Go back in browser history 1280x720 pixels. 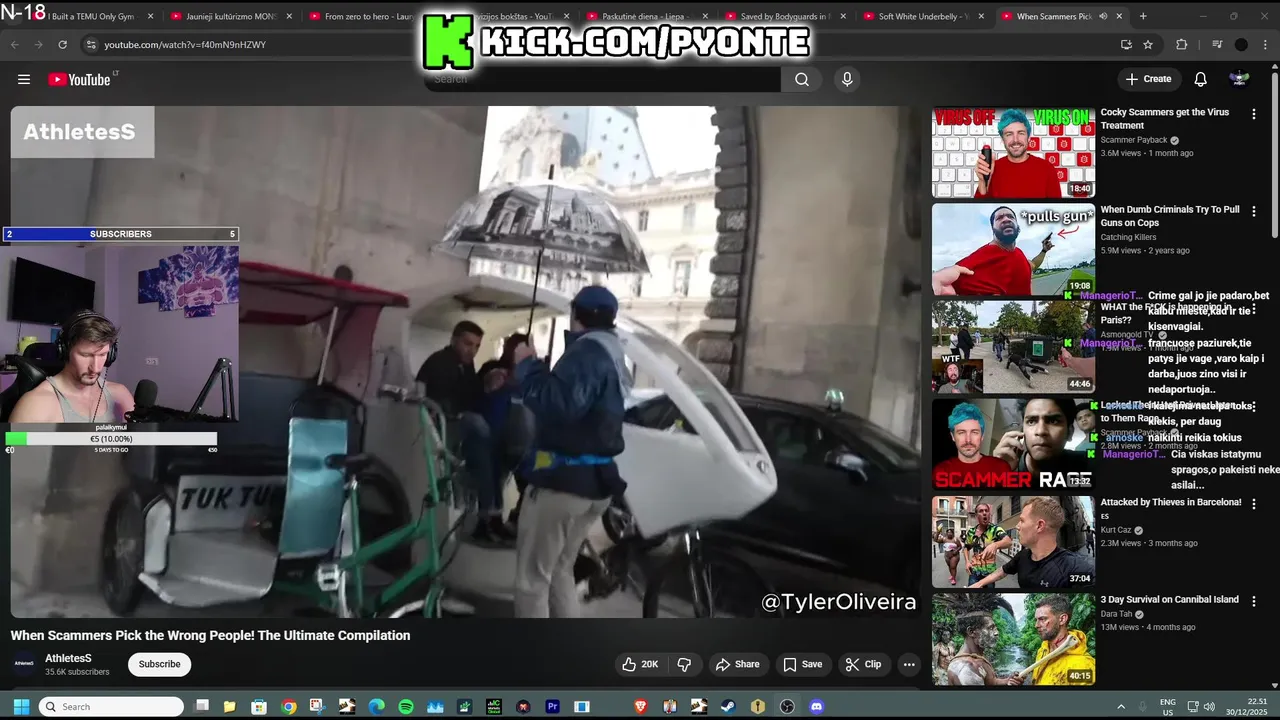pos(14,44)
